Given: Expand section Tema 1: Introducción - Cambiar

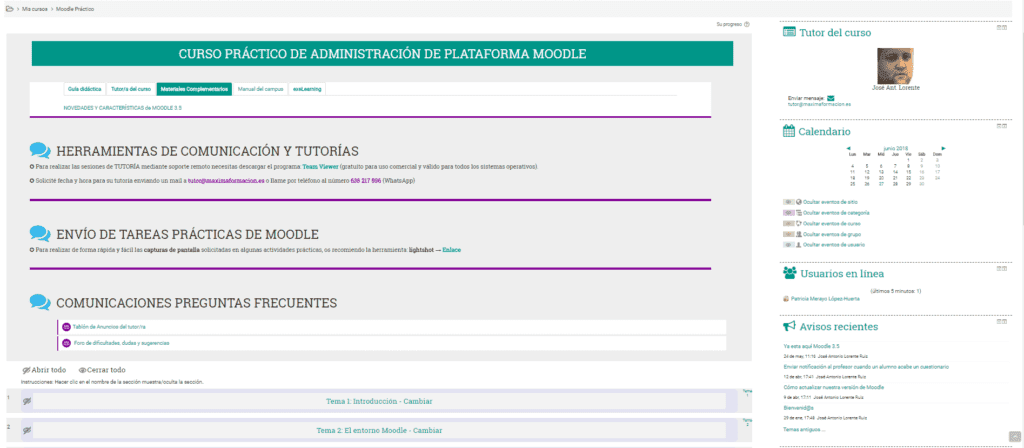Looking at the screenshot, I should pos(379,401).
